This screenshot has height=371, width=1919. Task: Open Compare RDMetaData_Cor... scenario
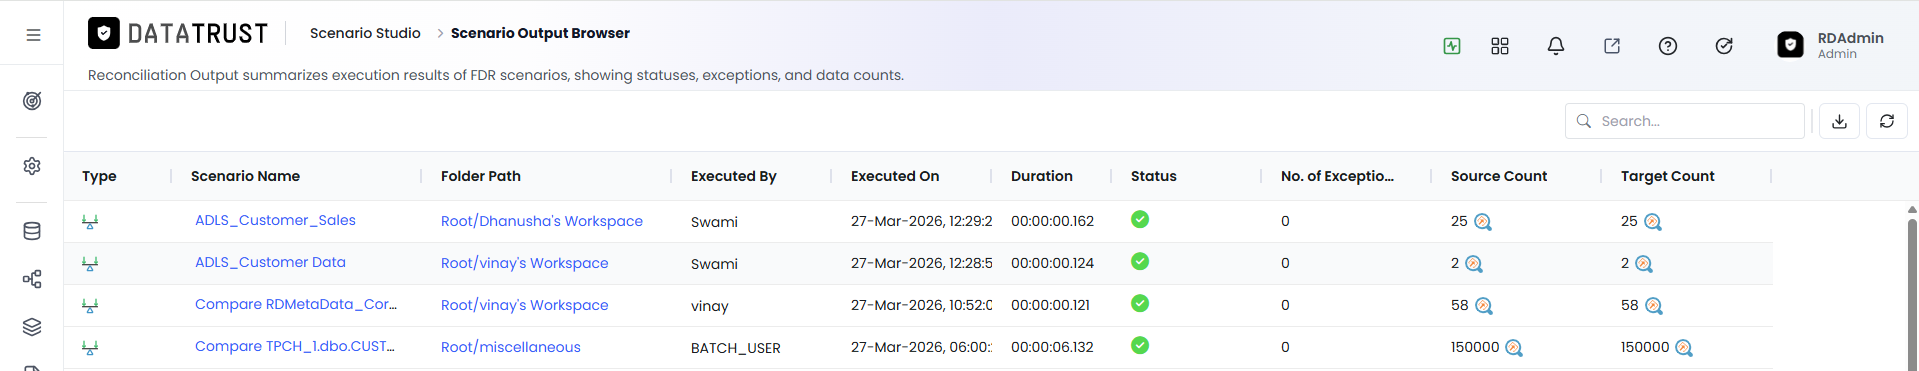(296, 304)
